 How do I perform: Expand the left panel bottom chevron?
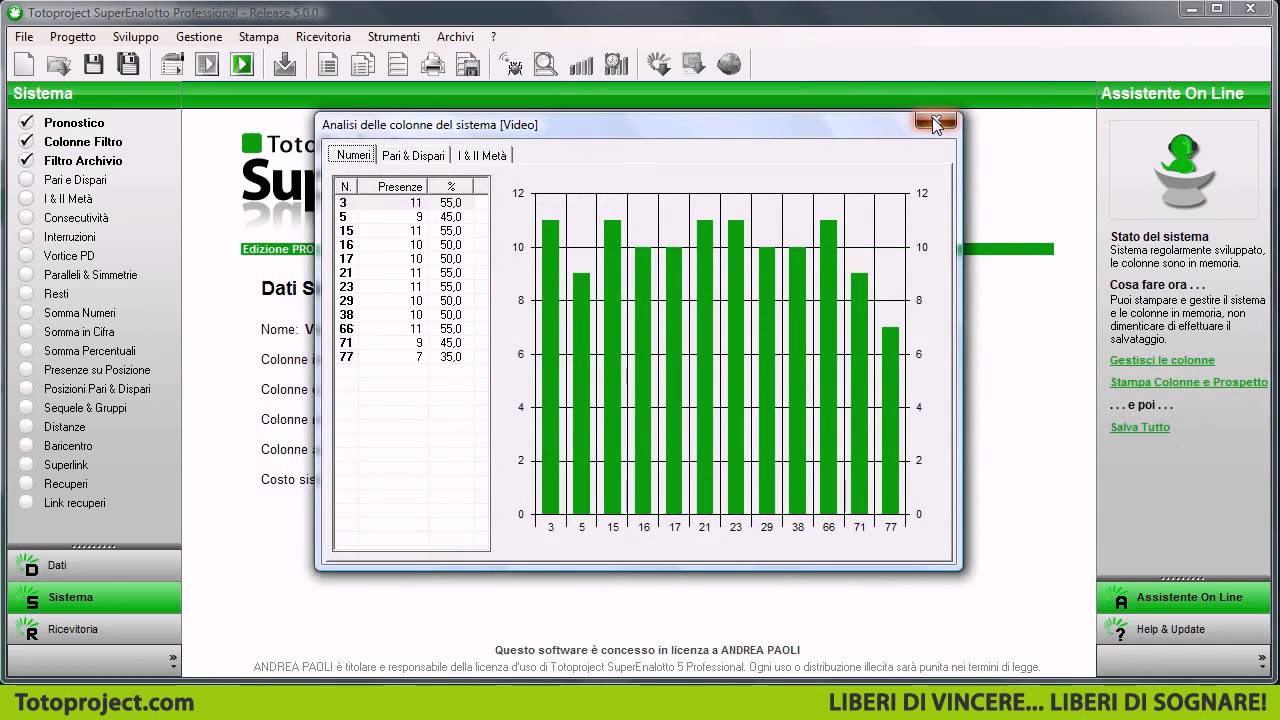click(x=173, y=660)
